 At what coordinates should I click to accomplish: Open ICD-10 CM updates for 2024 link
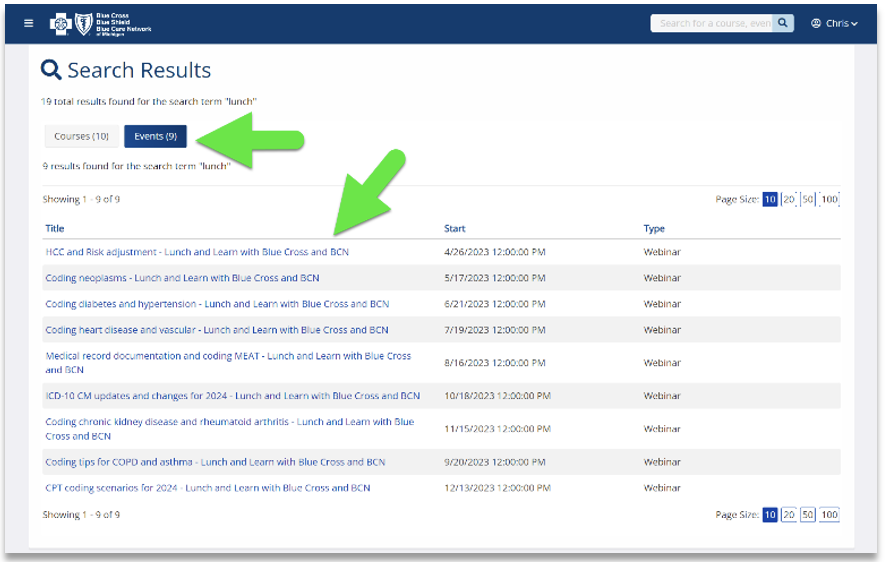tap(233, 396)
